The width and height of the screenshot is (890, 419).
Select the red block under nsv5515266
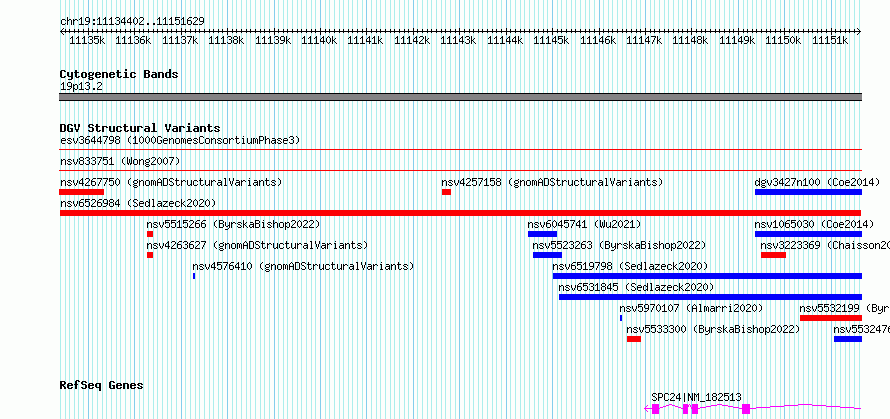[150, 234]
